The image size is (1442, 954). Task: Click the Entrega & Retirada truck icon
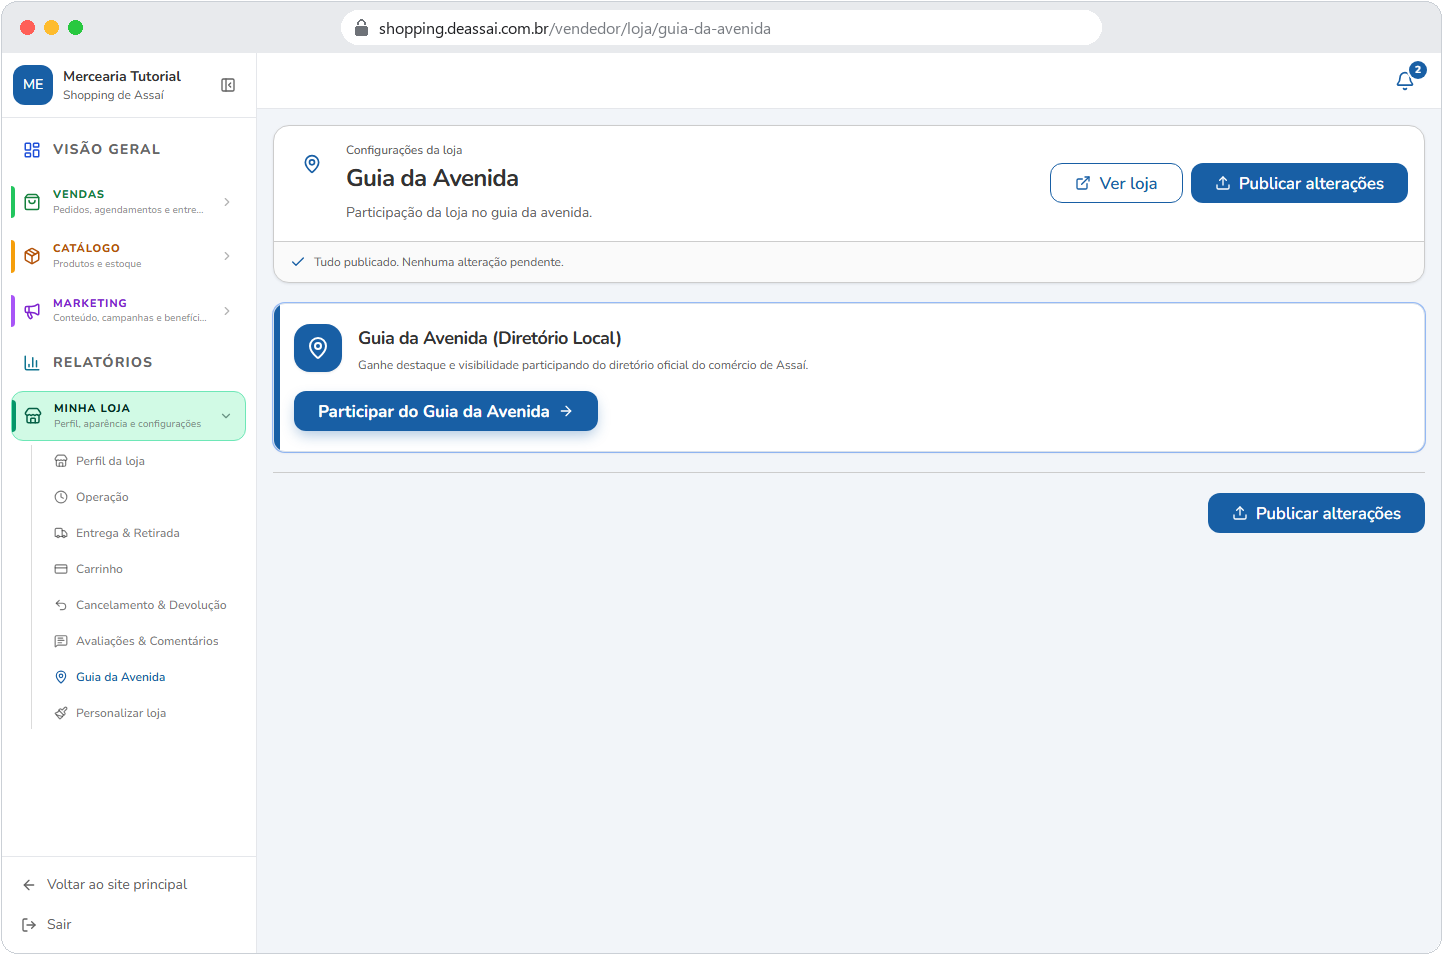pos(61,533)
